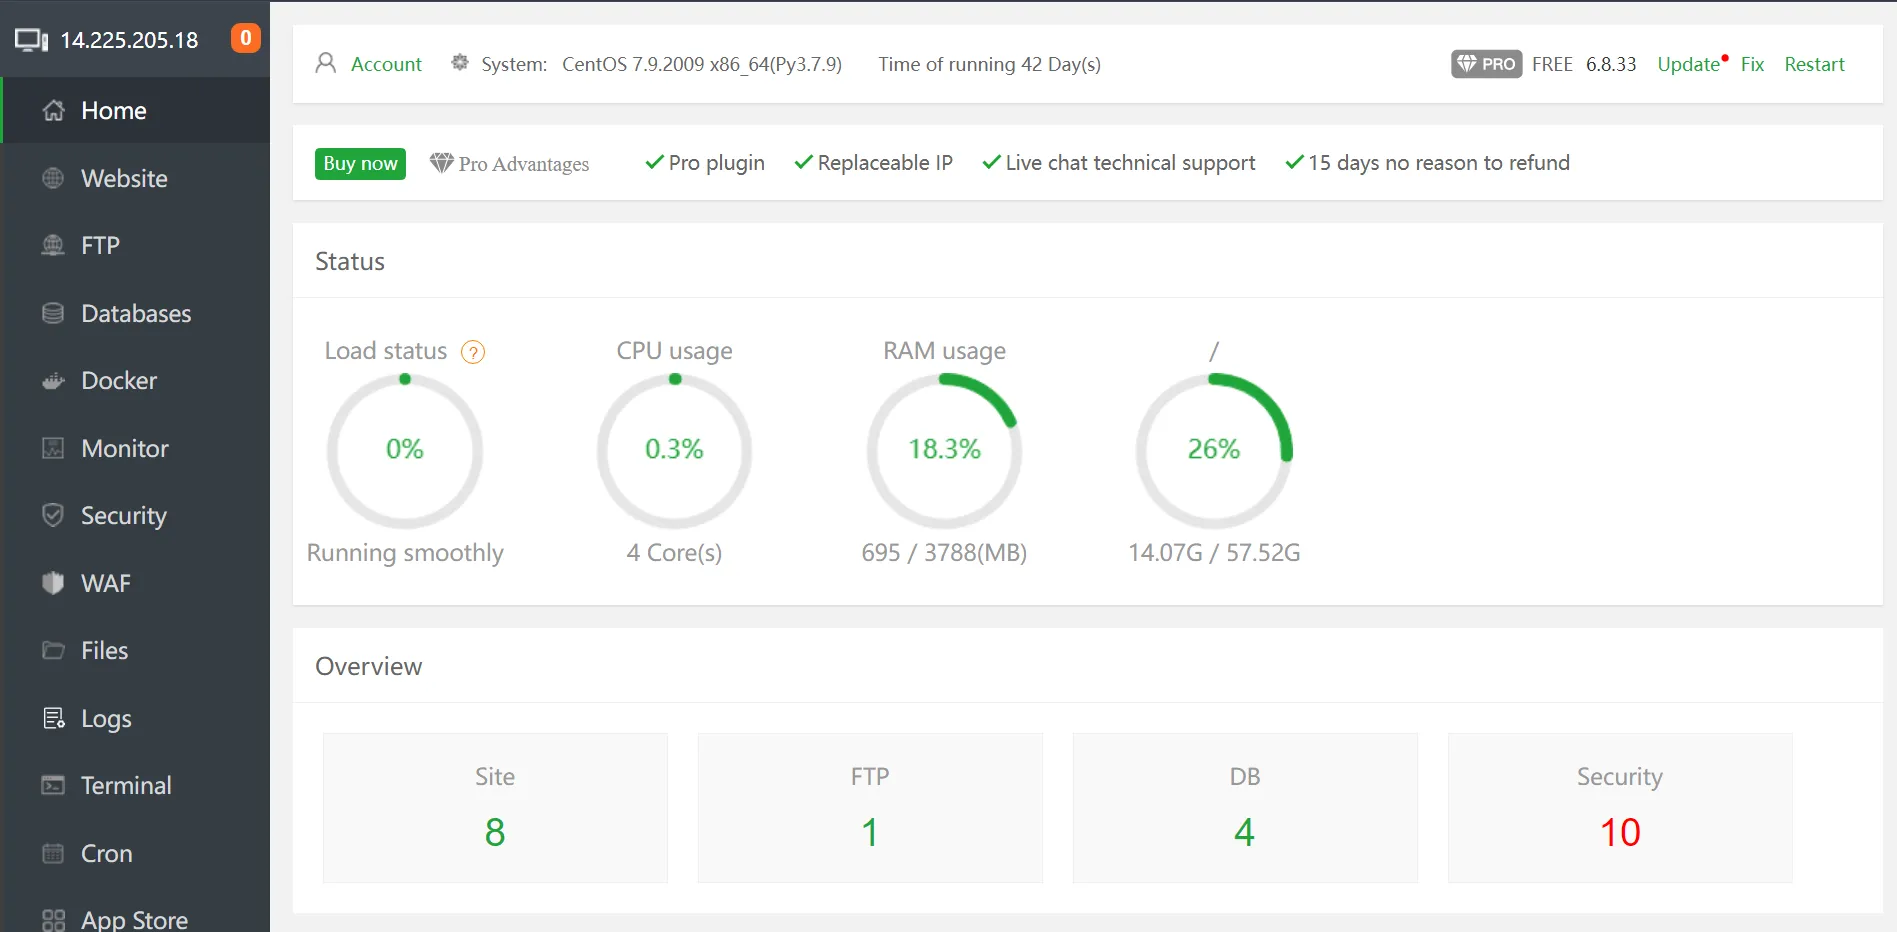Image resolution: width=1897 pixels, height=932 pixels.
Task: Click the Terminal icon in sidebar
Action: click(53, 786)
